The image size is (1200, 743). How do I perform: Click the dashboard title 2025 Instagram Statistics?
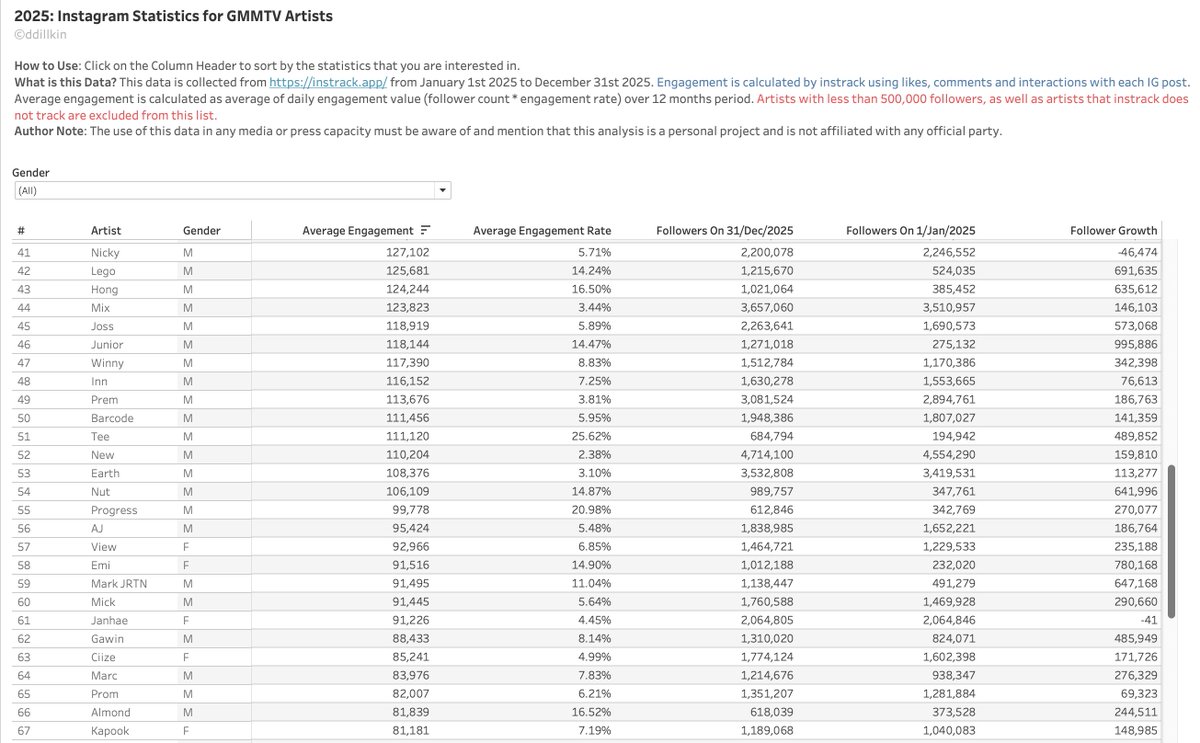[174, 15]
